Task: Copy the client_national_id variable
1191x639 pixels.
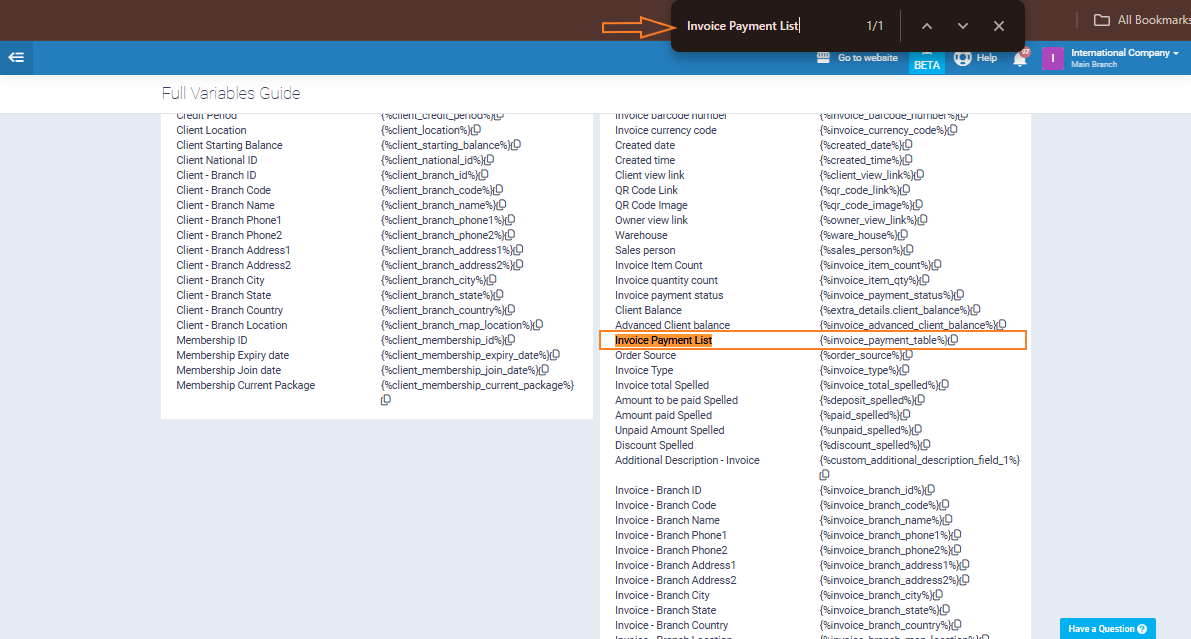Action: click(x=490, y=160)
